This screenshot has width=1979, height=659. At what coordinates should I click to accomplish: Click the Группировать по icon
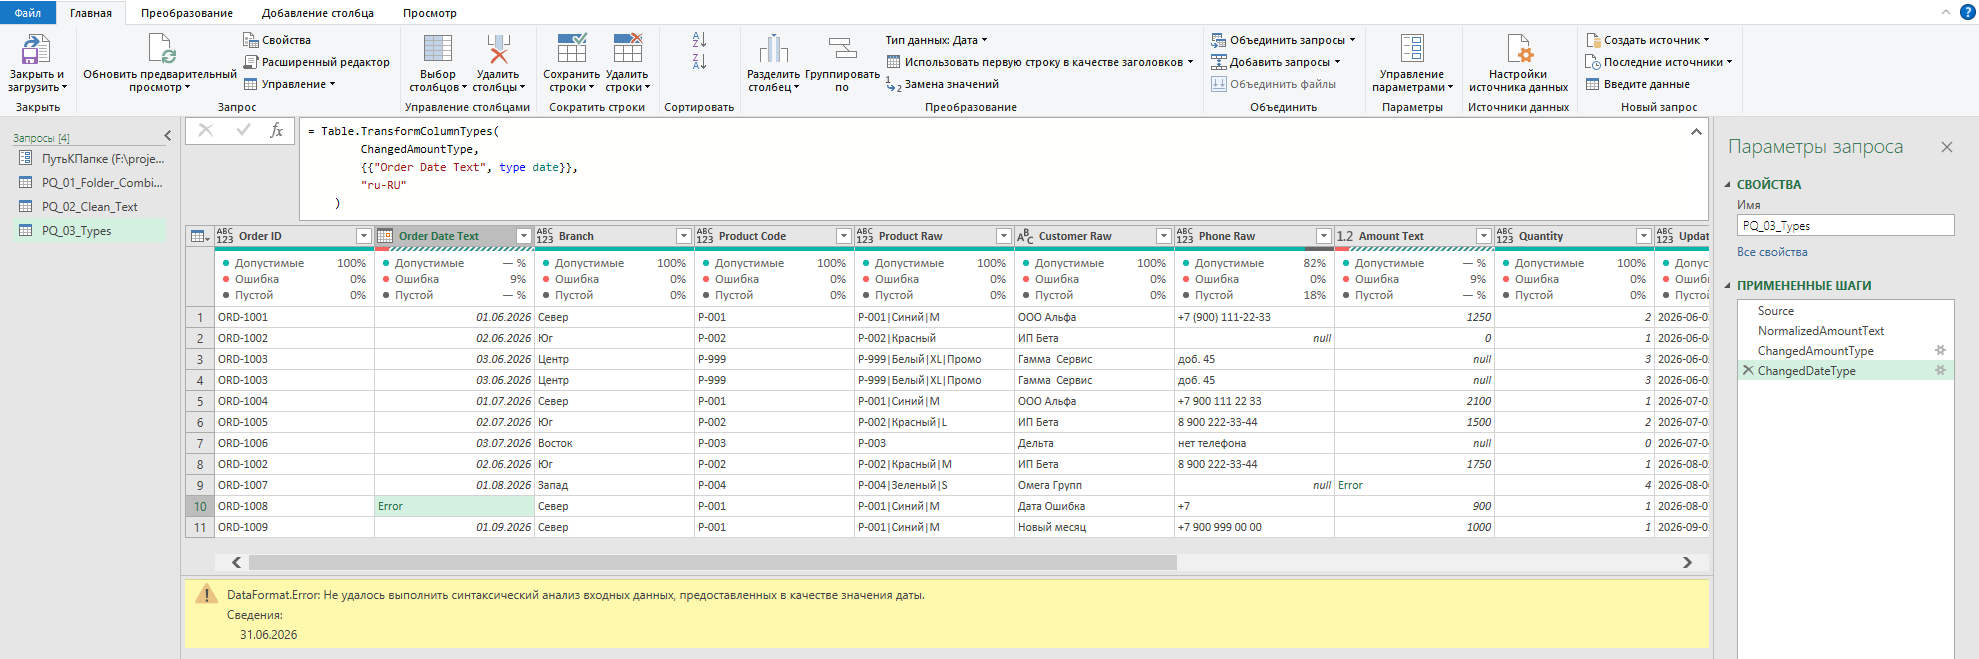tap(842, 49)
